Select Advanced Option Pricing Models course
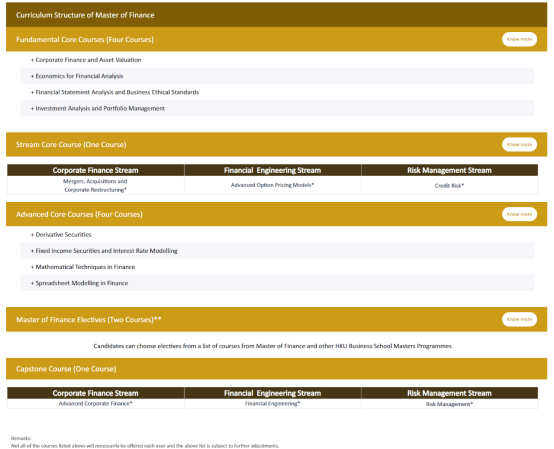The width and height of the screenshot is (554, 449). pos(272,185)
